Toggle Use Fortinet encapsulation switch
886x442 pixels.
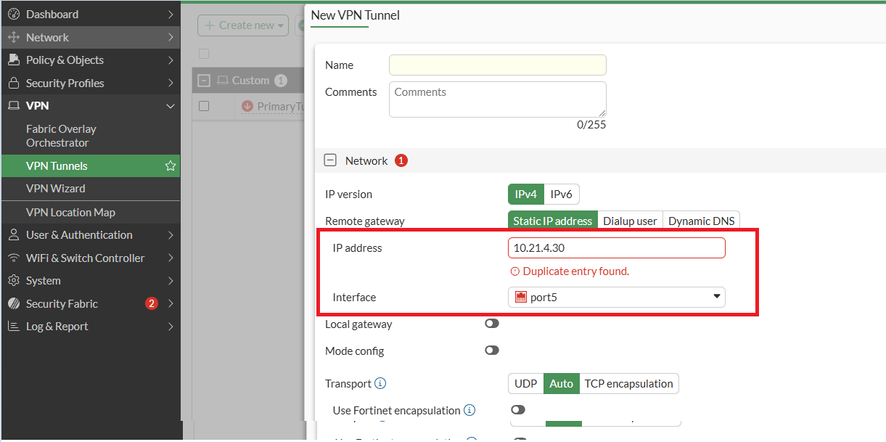pos(518,410)
